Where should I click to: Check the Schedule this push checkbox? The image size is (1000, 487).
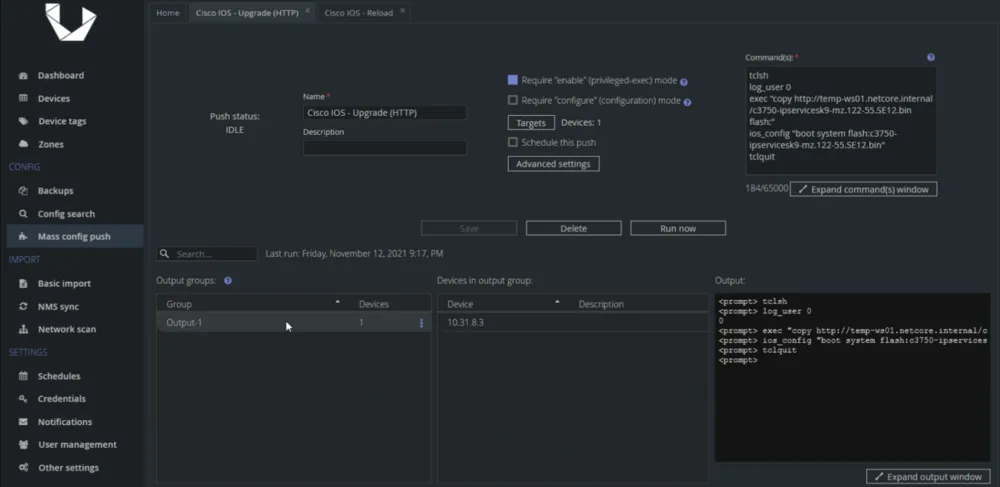click(513, 142)
